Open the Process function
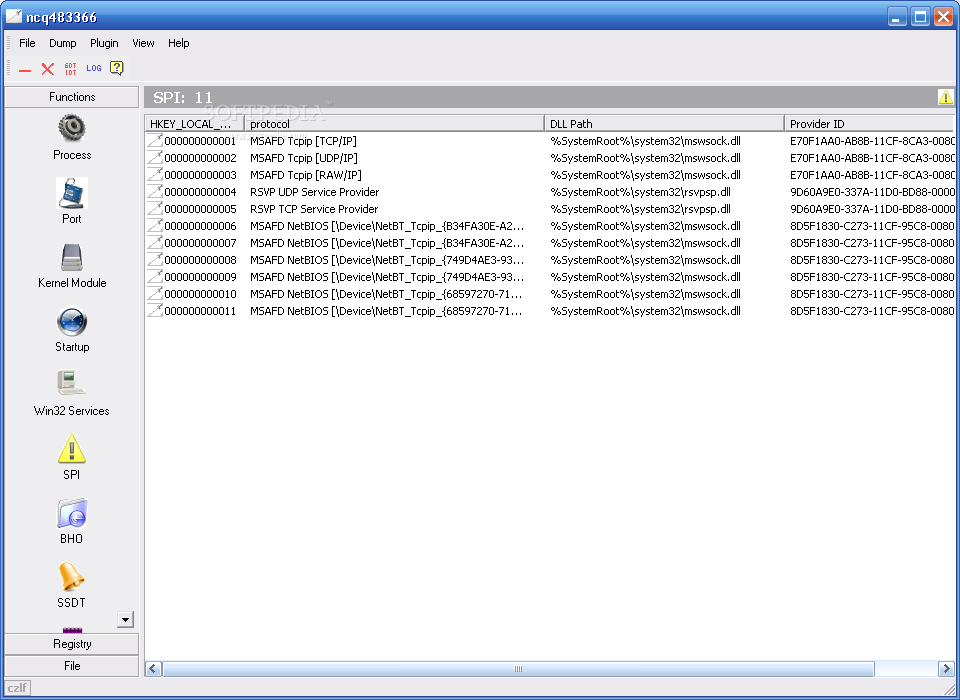The height and width of the screenshot is (700, 960). click(72, 138)
